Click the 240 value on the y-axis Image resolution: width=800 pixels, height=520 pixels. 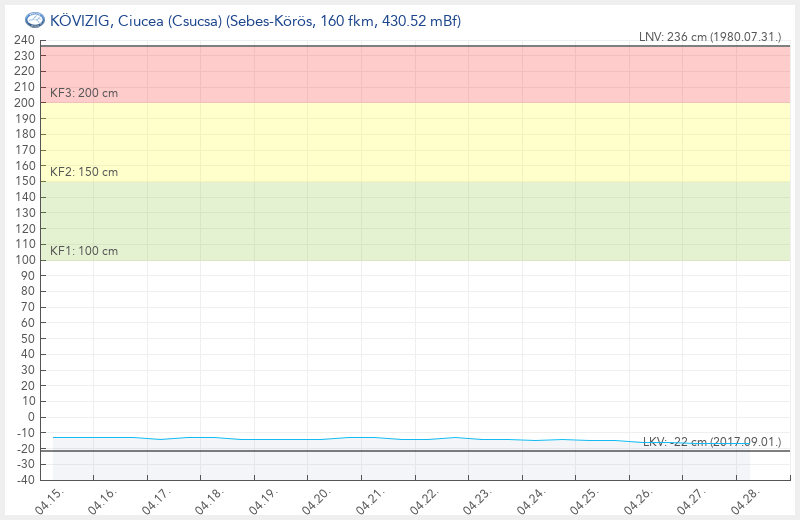tap(24, 41)
